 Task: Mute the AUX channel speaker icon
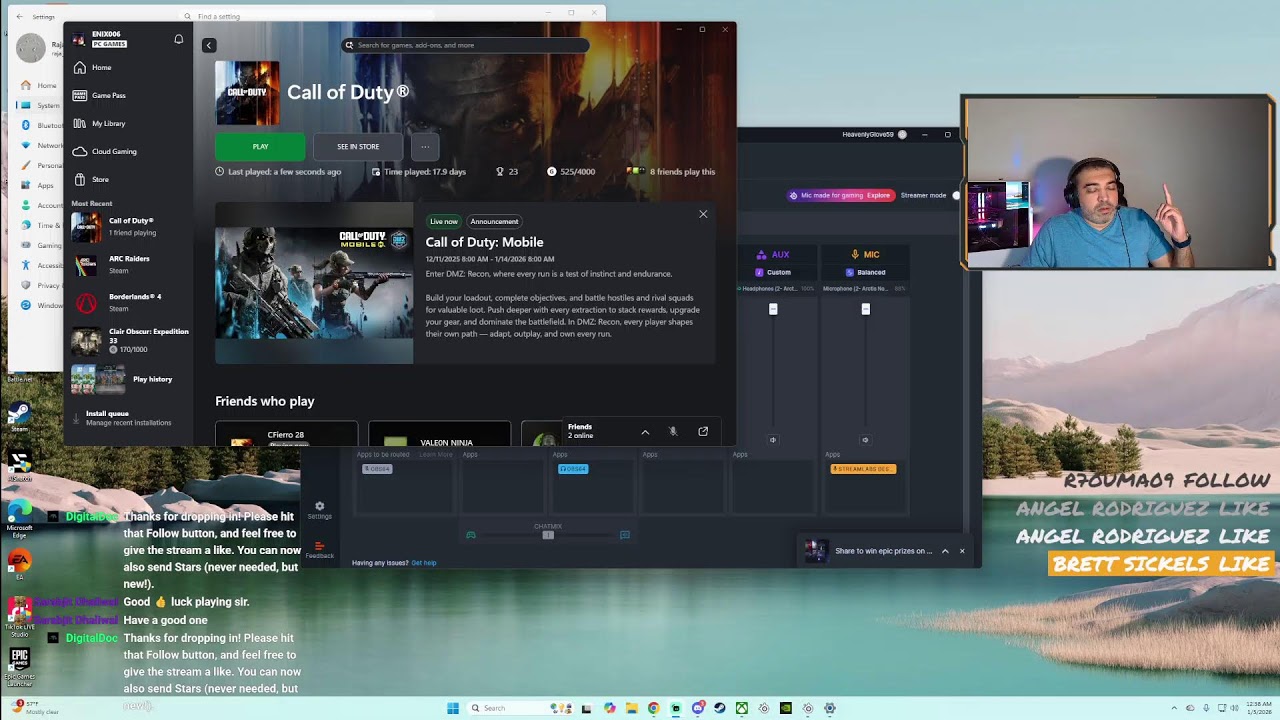[773, 440]
